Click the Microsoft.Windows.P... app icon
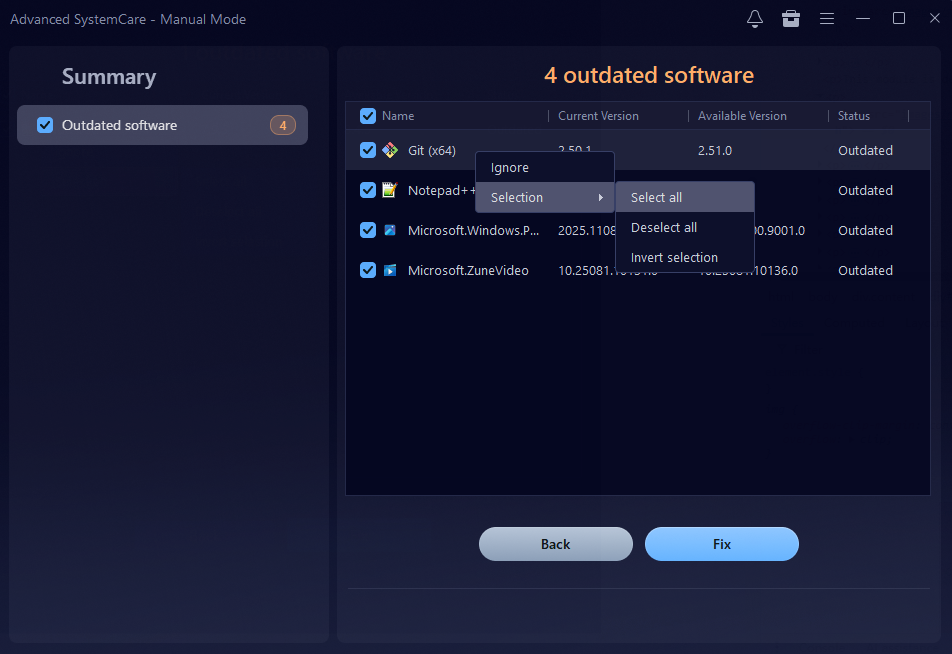Screen dimensions: 952x654 (x=390, y=230)
